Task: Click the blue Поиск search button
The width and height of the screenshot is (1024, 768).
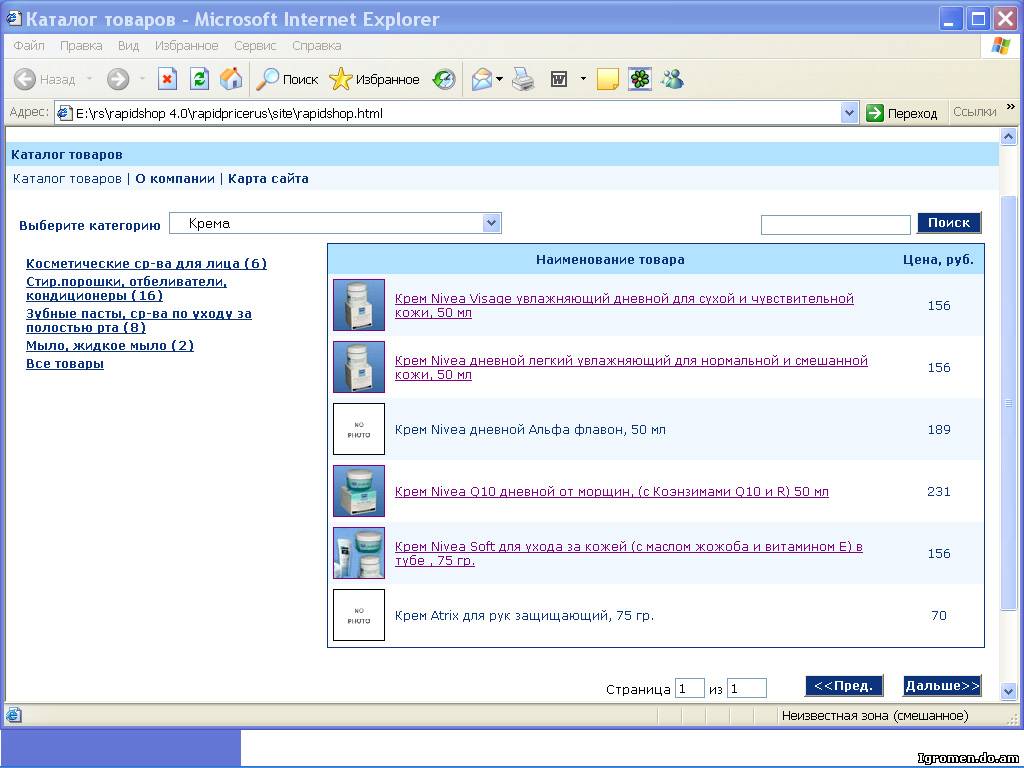Action: point(949,223)
